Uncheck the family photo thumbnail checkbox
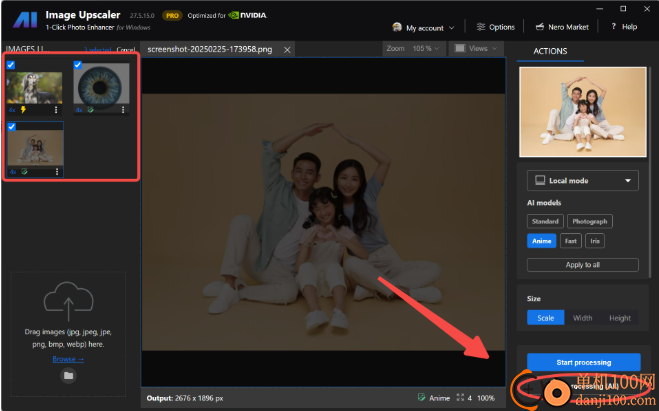This screenshot has height=411, width=659. click(12, 126)
